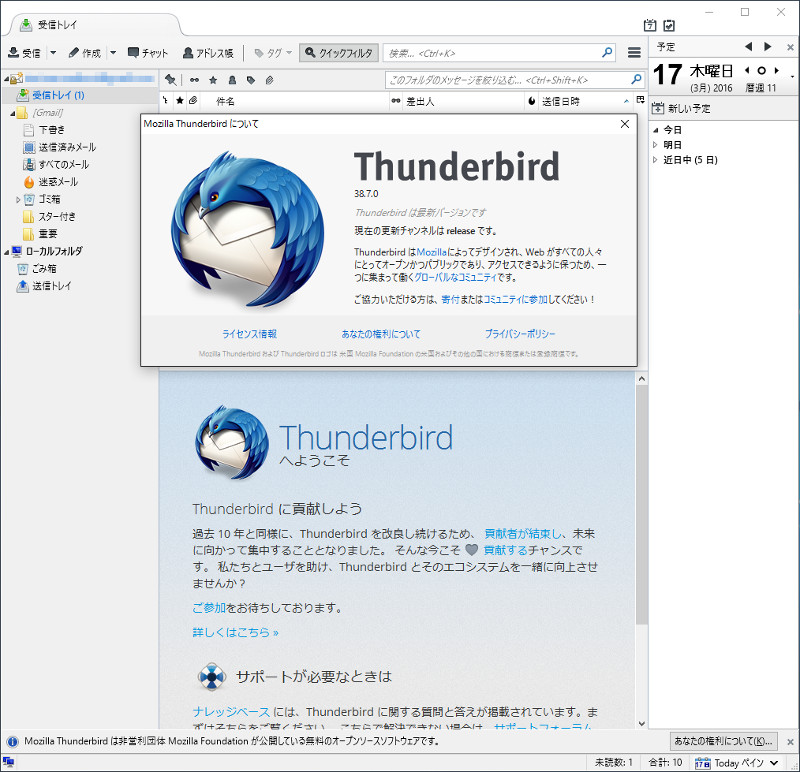Click あなたの権利について(K)... notification button
Screen dimensions: 800x772
coord(723,741)
